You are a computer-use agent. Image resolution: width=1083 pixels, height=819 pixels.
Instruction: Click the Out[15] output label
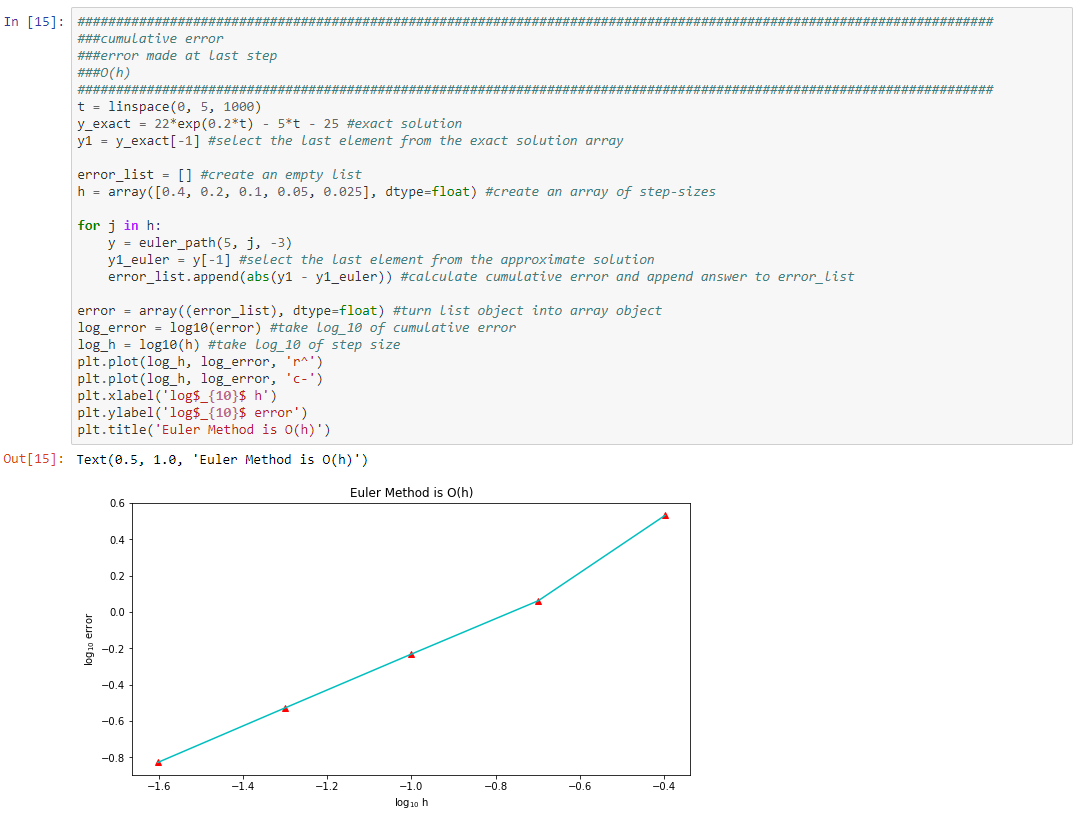(30, 462)
